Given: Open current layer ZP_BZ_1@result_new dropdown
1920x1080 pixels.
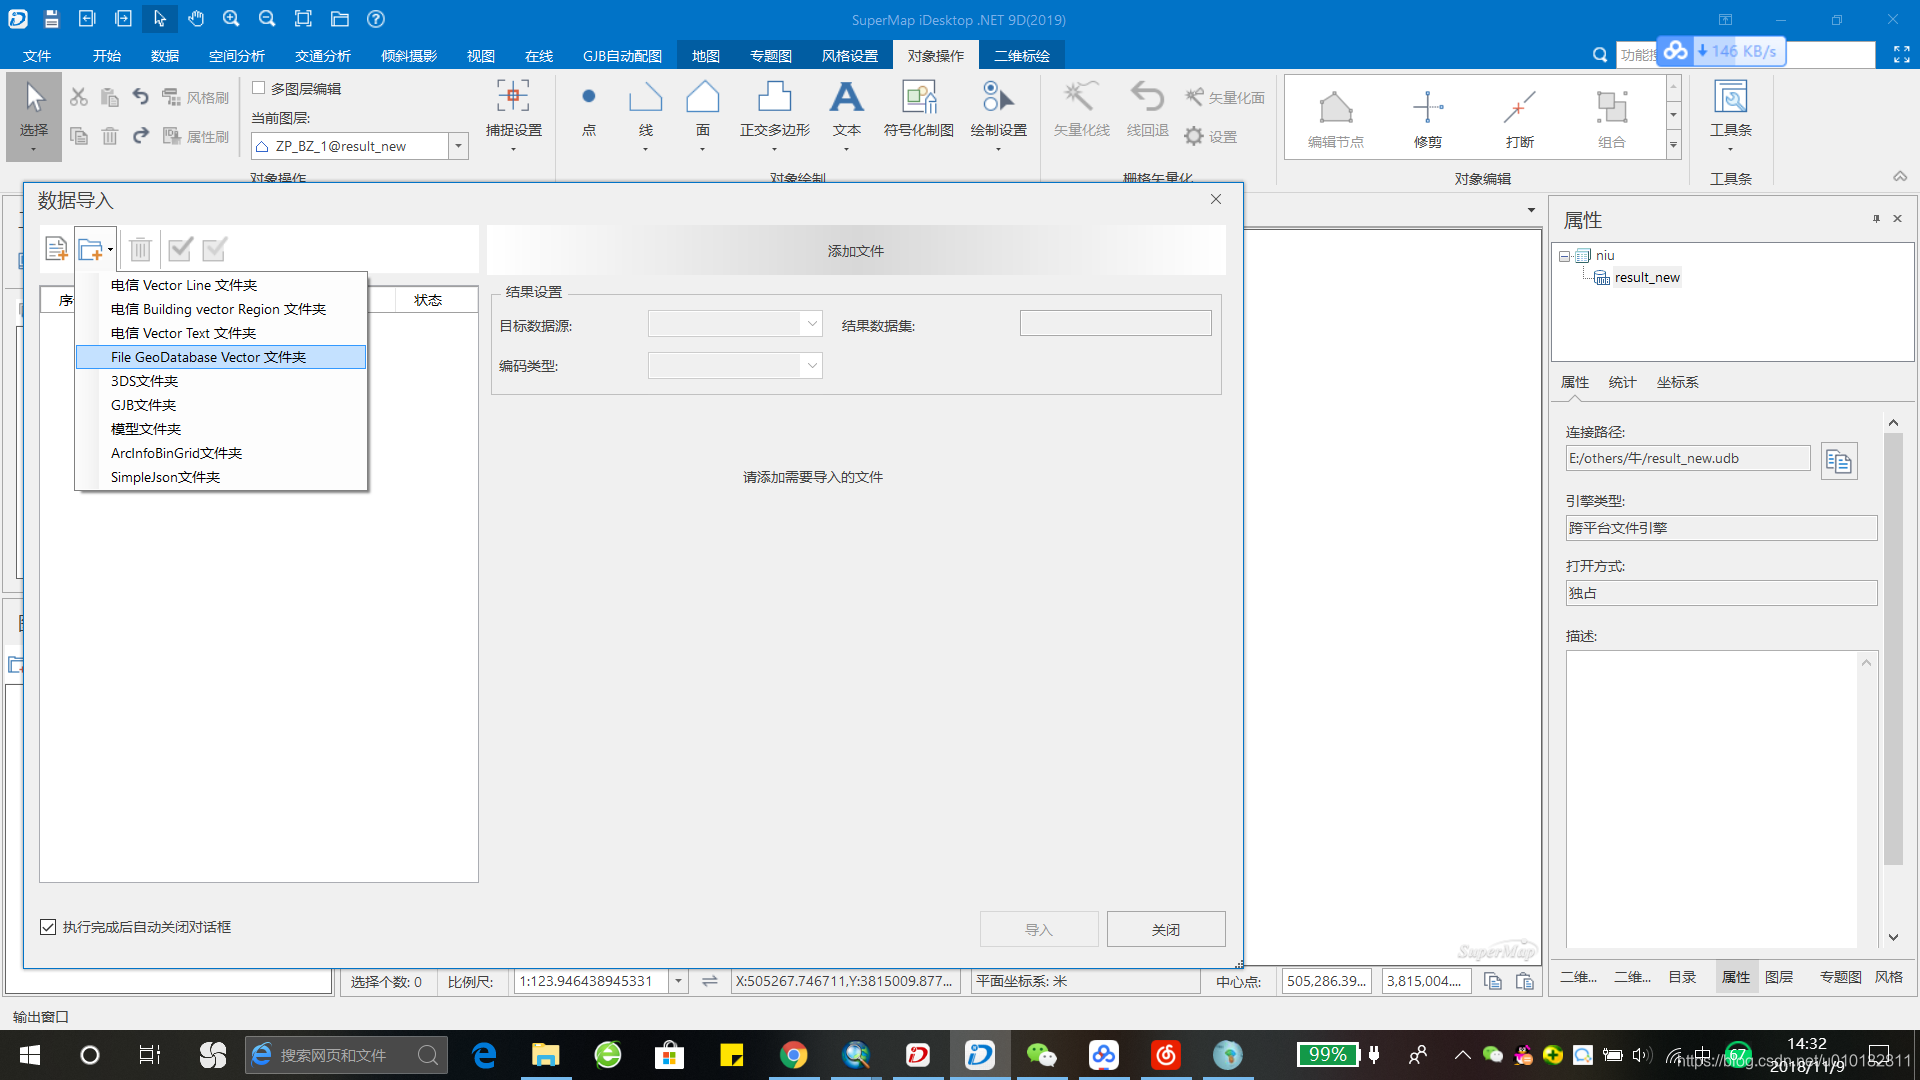Looking at the screenshot, I should [458, 146].
